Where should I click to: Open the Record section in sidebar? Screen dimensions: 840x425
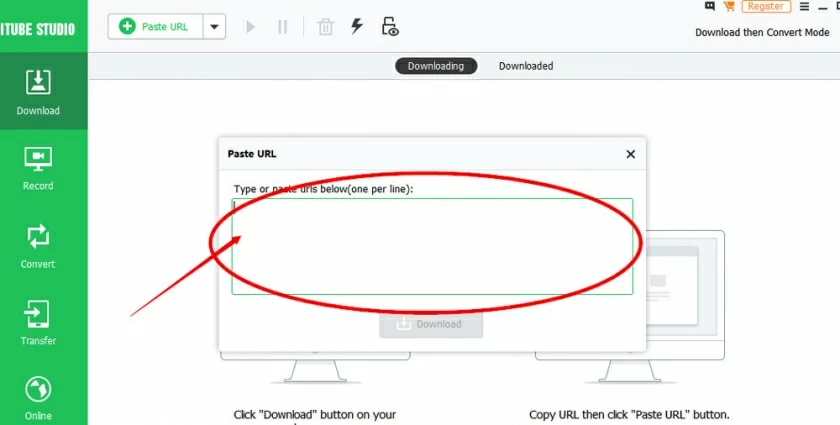(38, 168)
